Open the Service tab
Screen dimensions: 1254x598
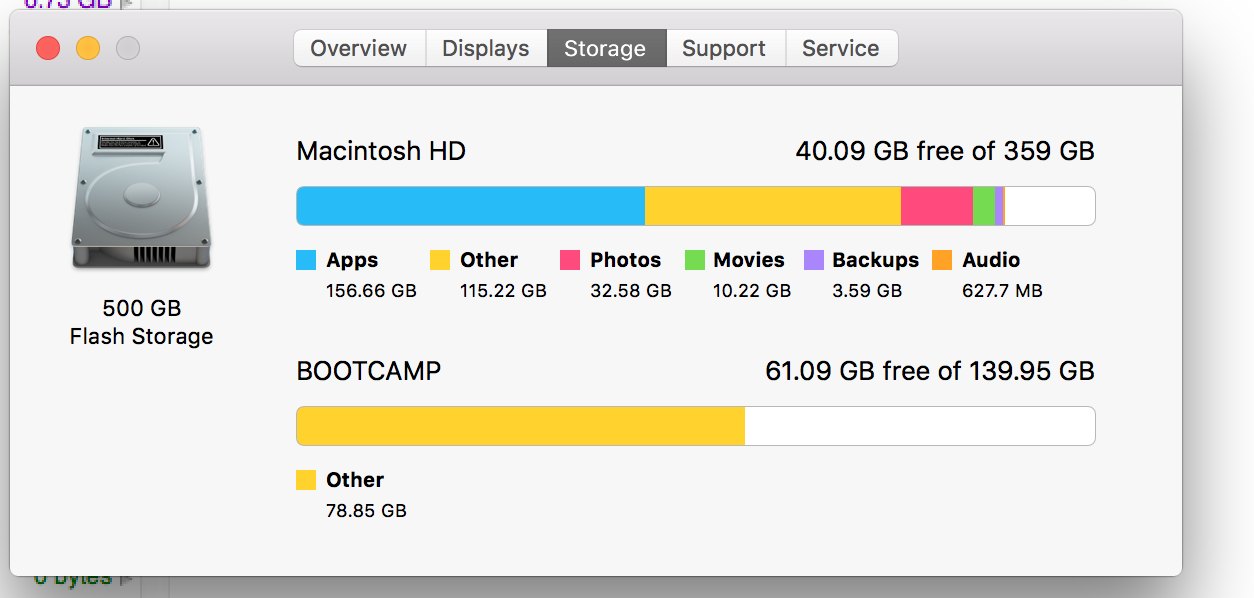(x=840, y=48)
